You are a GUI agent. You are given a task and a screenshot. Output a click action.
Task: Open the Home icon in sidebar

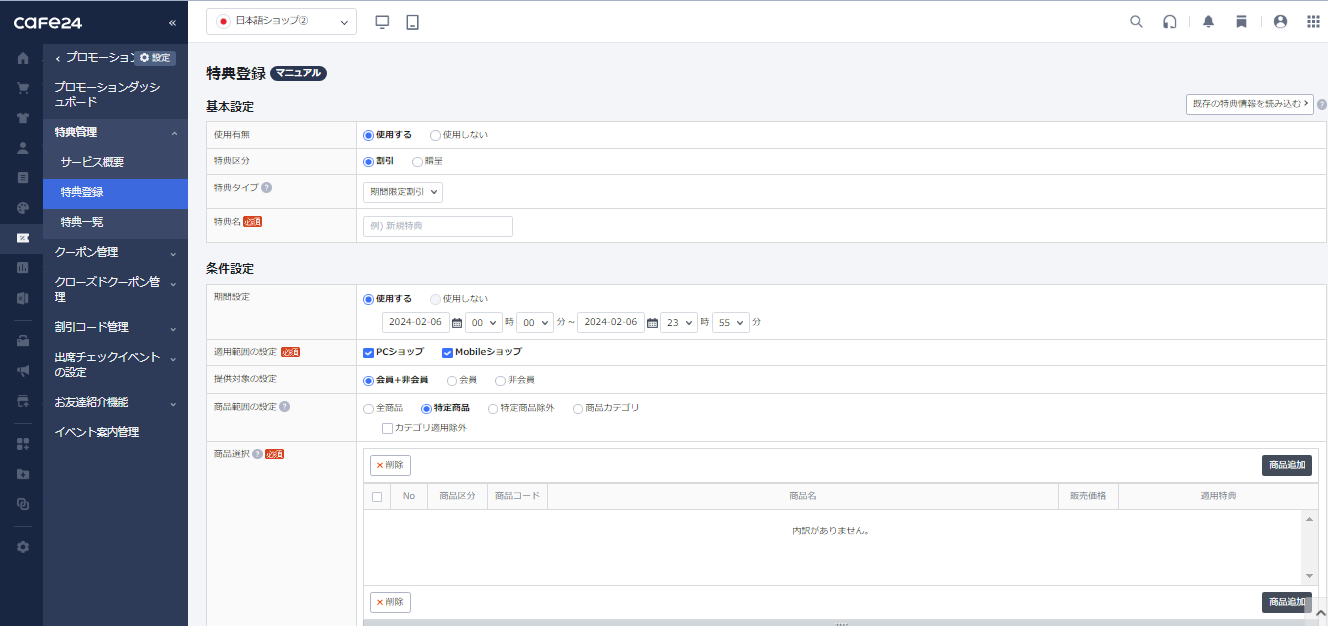click(22, 57)
